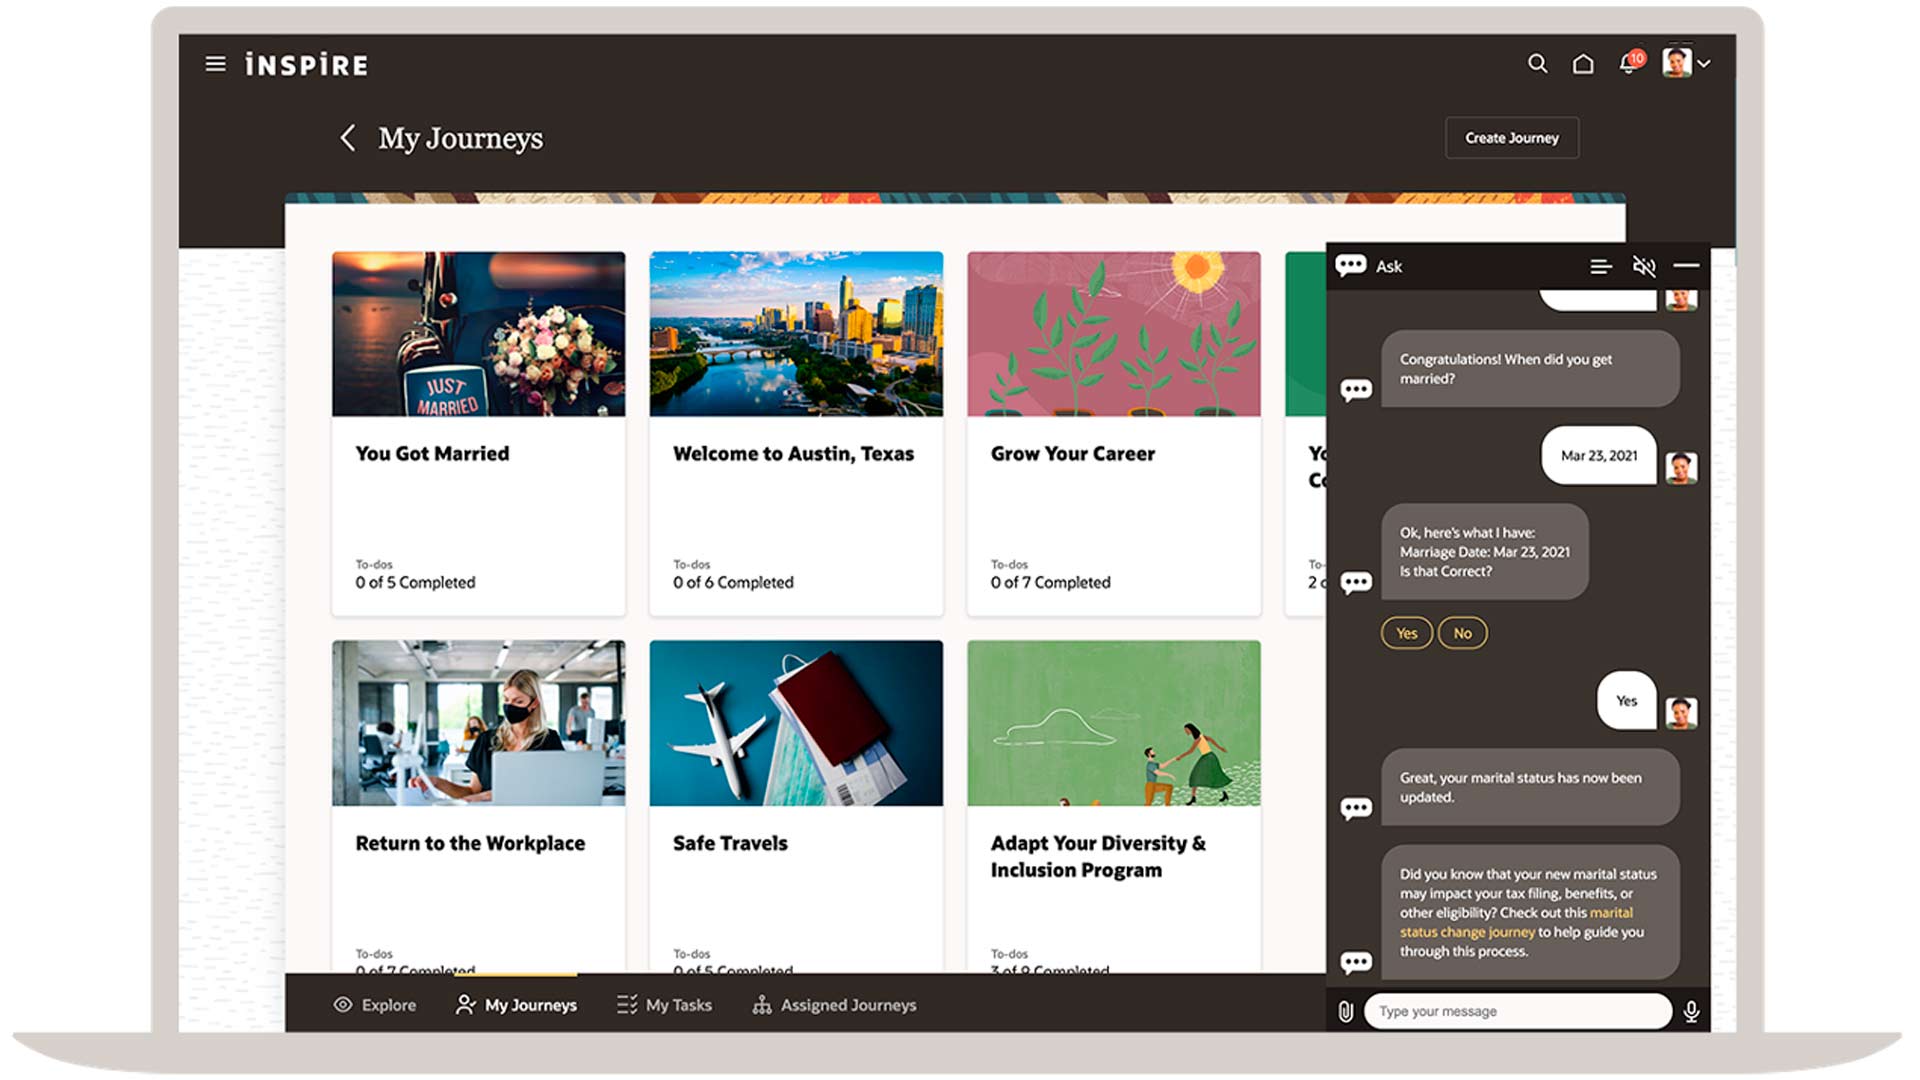
Task: Choose the Yes quick reply chip
Action: point(1406,633)
